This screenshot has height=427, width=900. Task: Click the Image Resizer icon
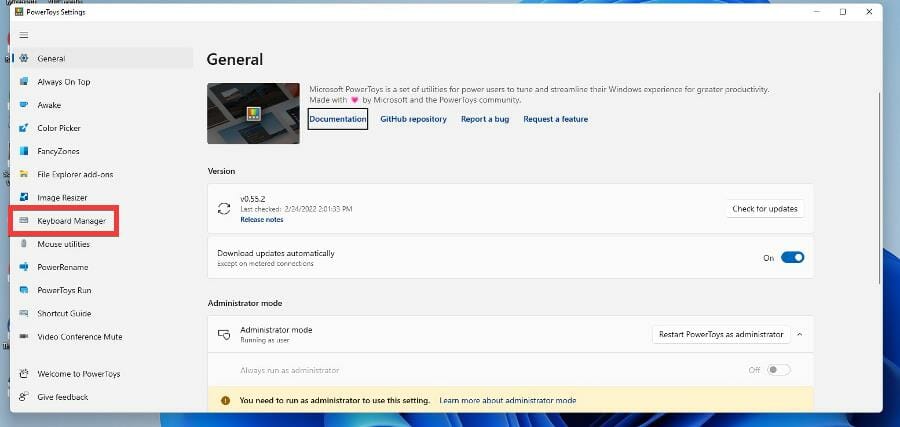coord(24,197)
